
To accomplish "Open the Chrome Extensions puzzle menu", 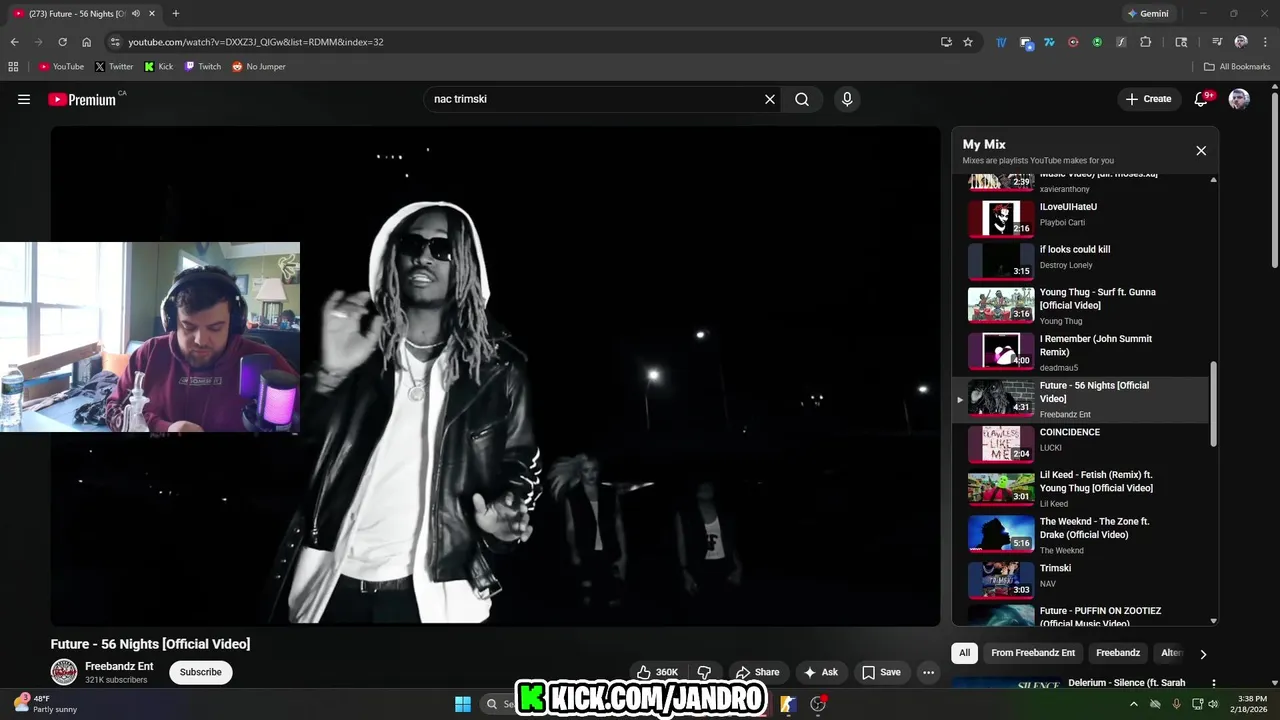I will [1146, 42].
